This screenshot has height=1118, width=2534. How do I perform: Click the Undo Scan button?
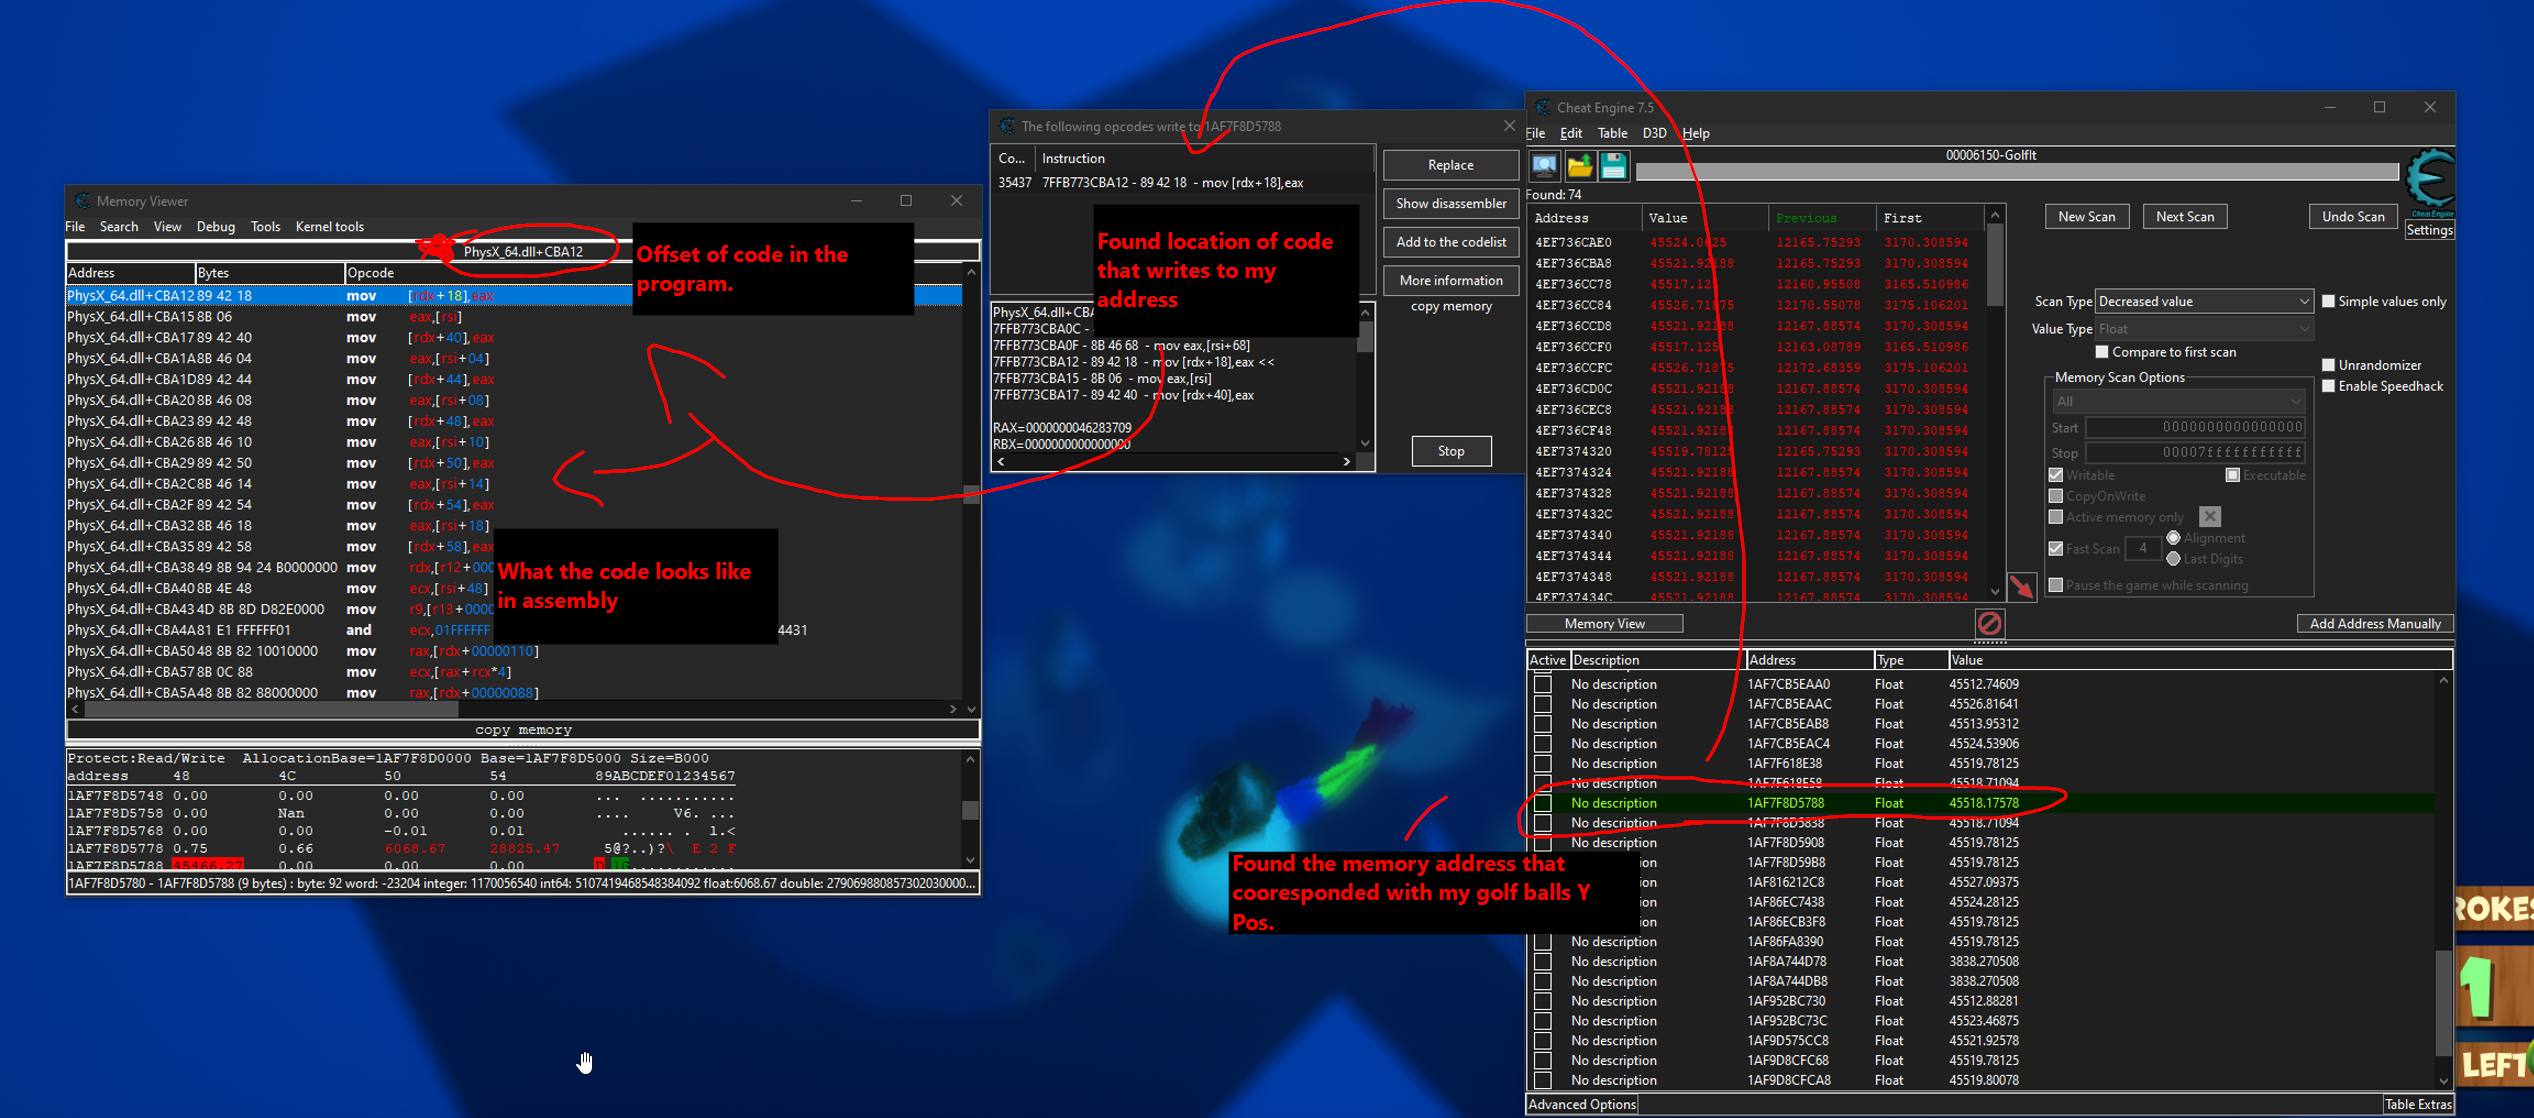coord(2353,217)
